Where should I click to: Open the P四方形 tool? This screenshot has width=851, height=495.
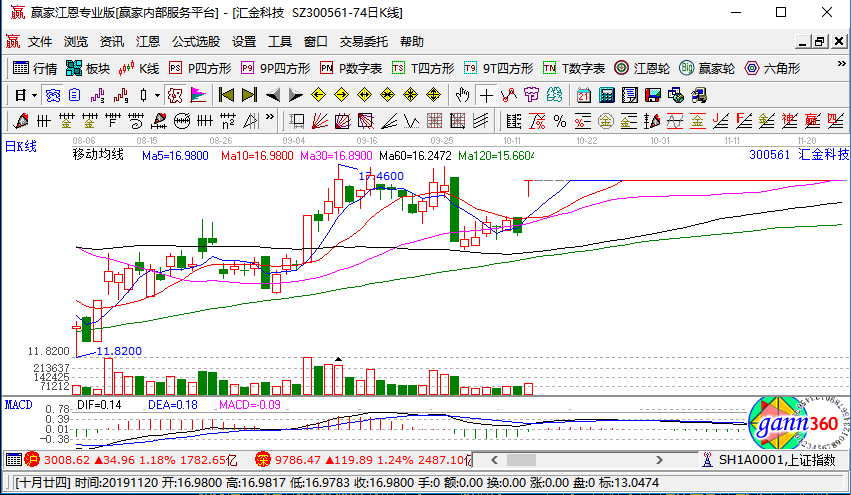(x=200, y=68)
